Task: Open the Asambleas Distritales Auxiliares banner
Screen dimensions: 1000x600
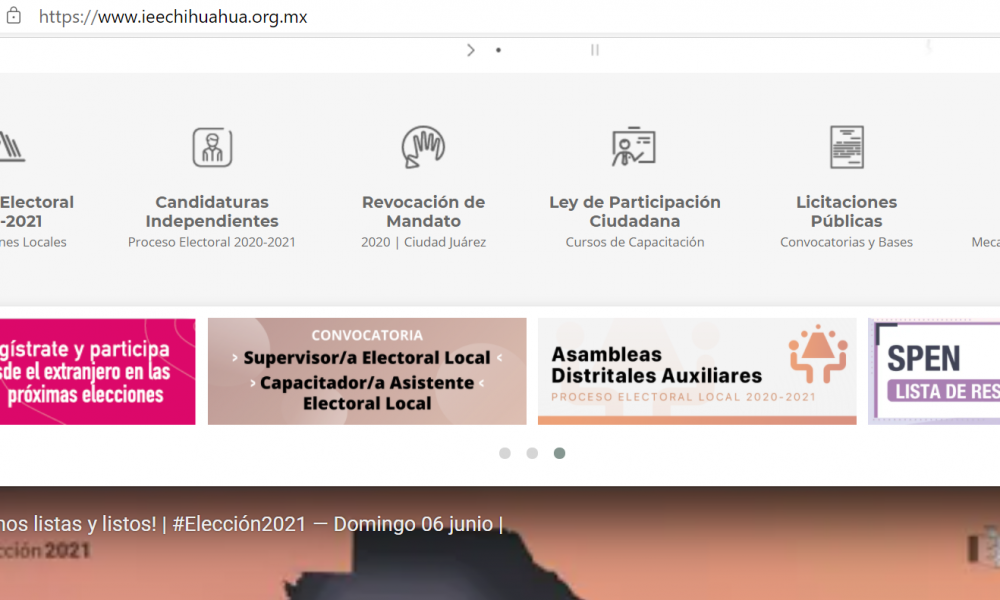Action: point(697,372)
